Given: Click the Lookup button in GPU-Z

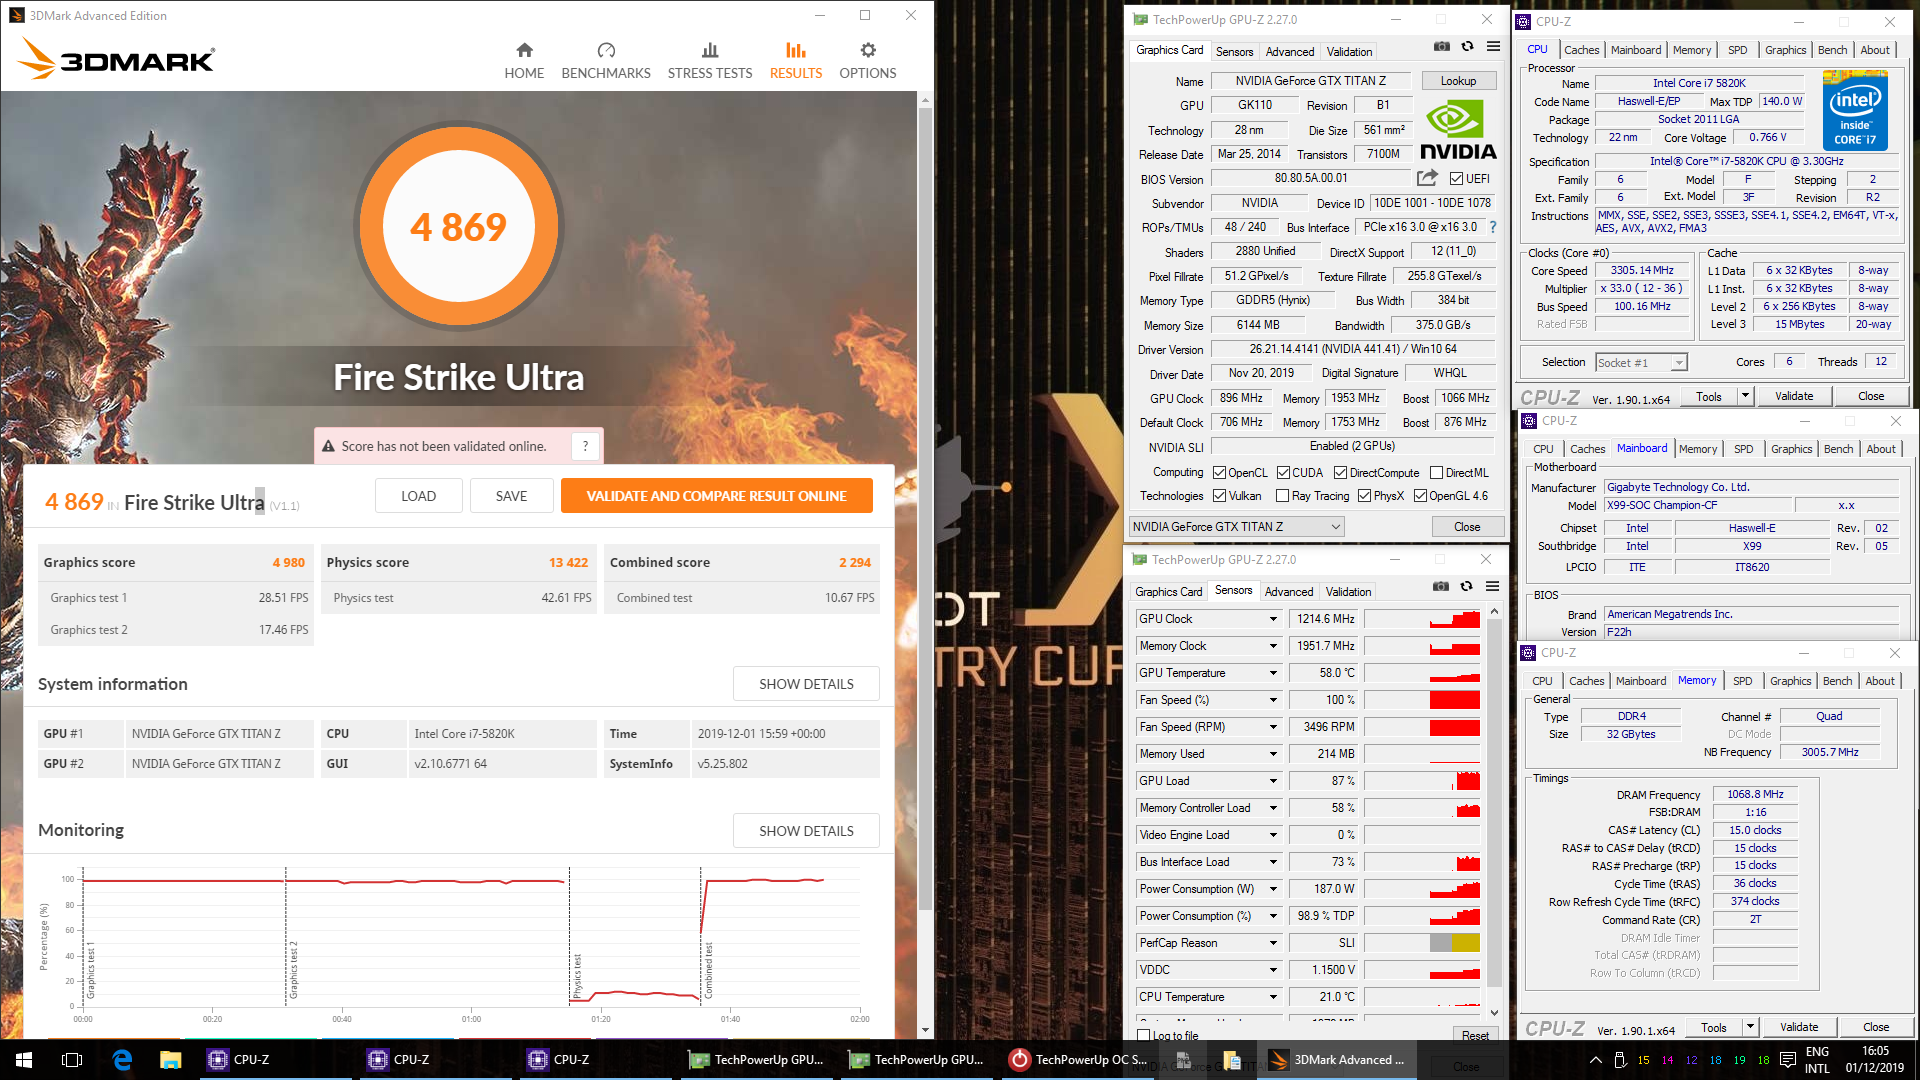Looking at the screenshot, I should (1458, 81).
